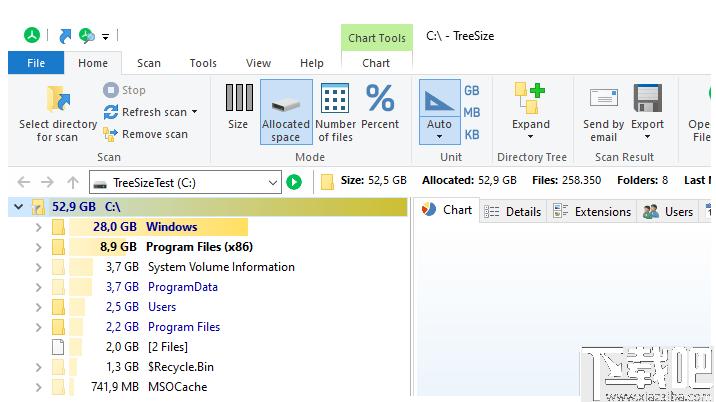716x402 pixels.
Task: Switch to the Home ribbon tab
Action: click(93, 63)
